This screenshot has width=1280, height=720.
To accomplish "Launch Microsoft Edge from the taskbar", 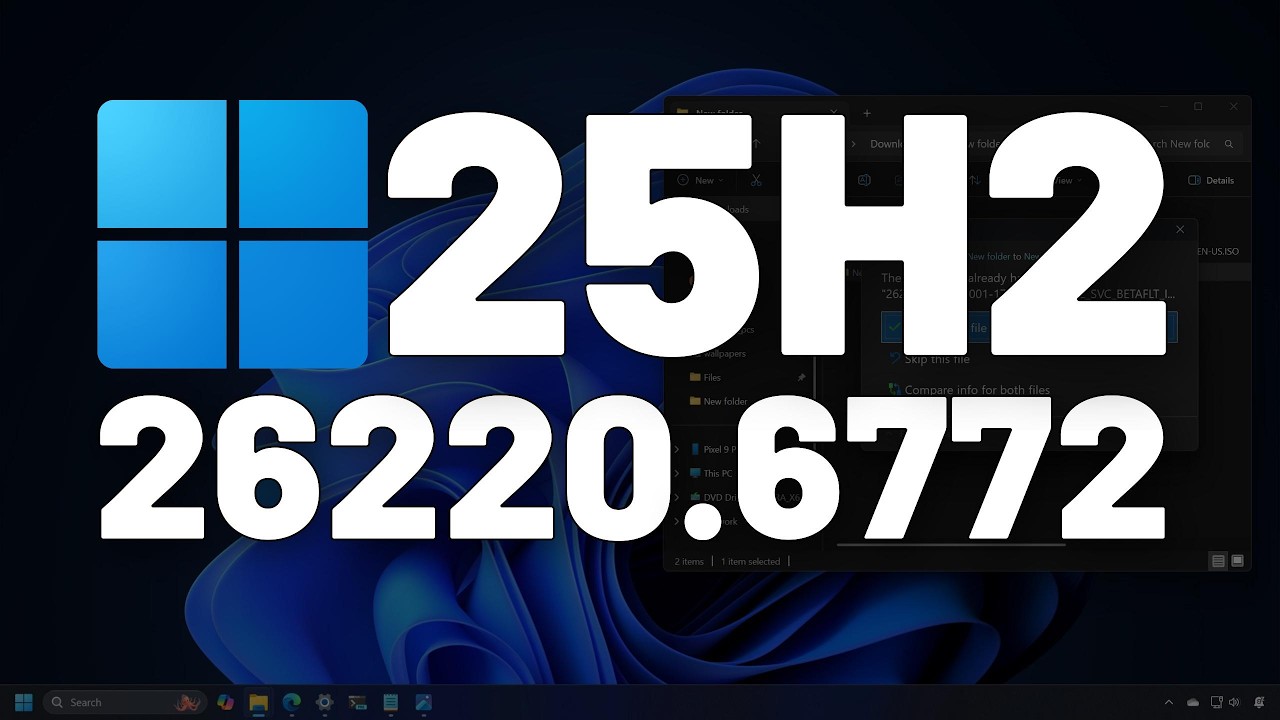I will [291, 702].
